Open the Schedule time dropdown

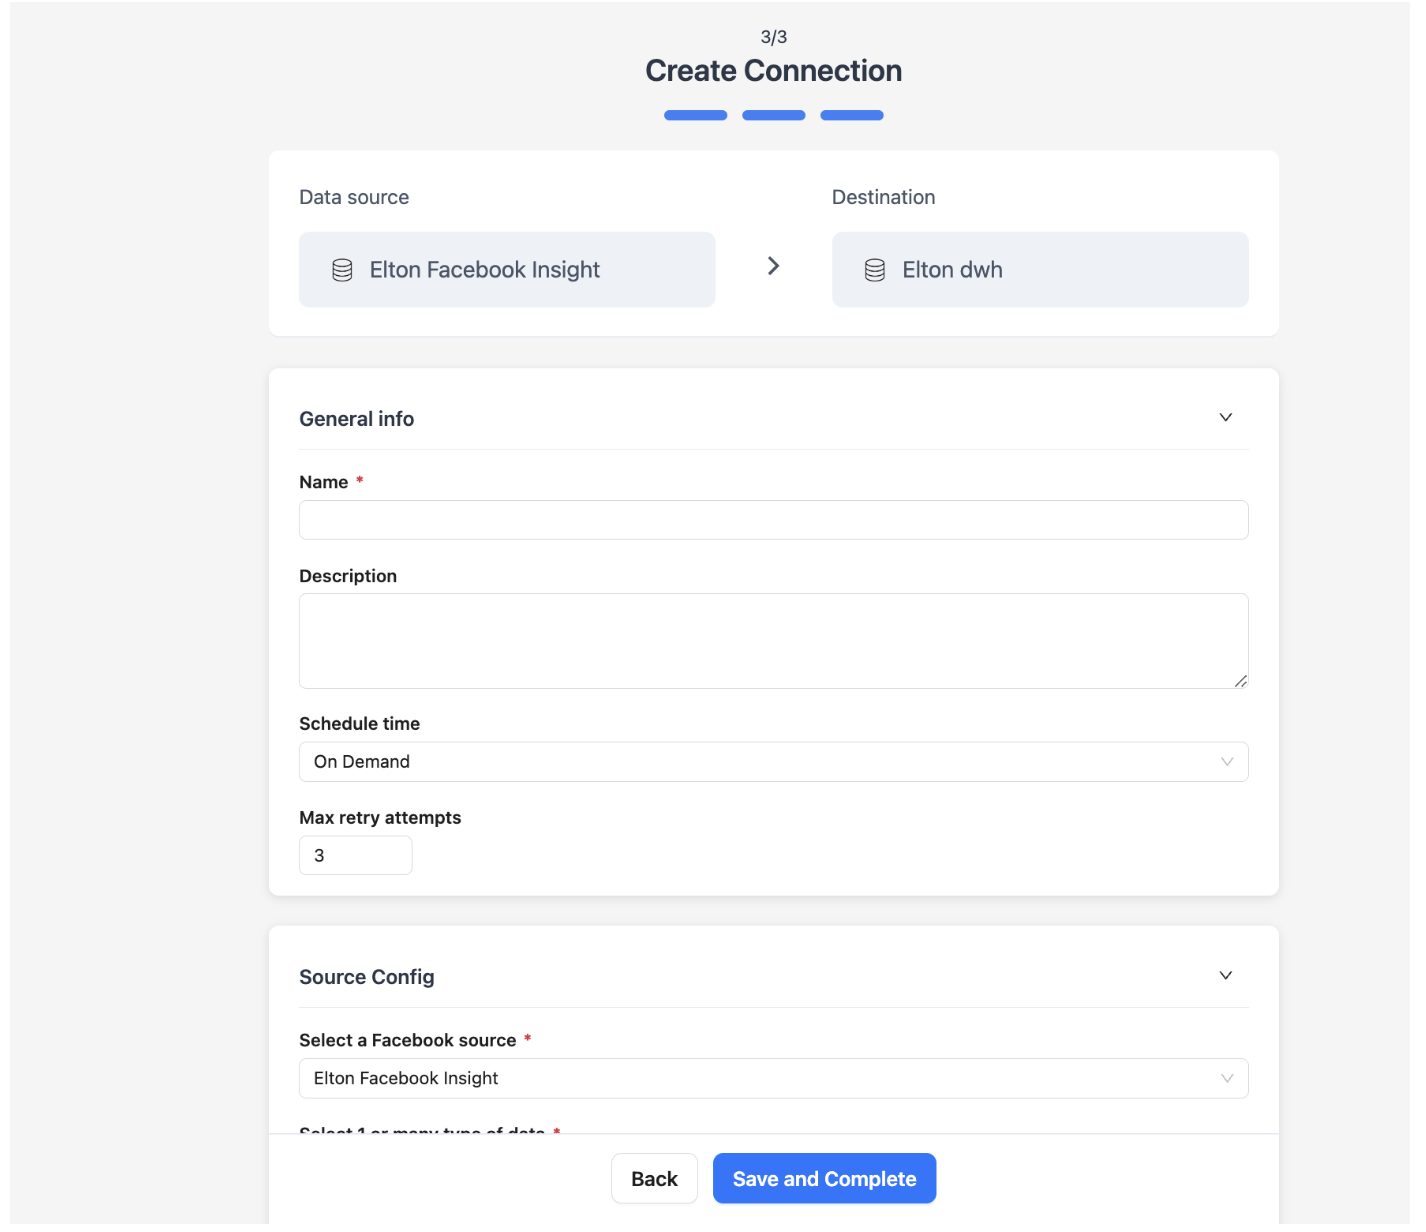point(773,762)
